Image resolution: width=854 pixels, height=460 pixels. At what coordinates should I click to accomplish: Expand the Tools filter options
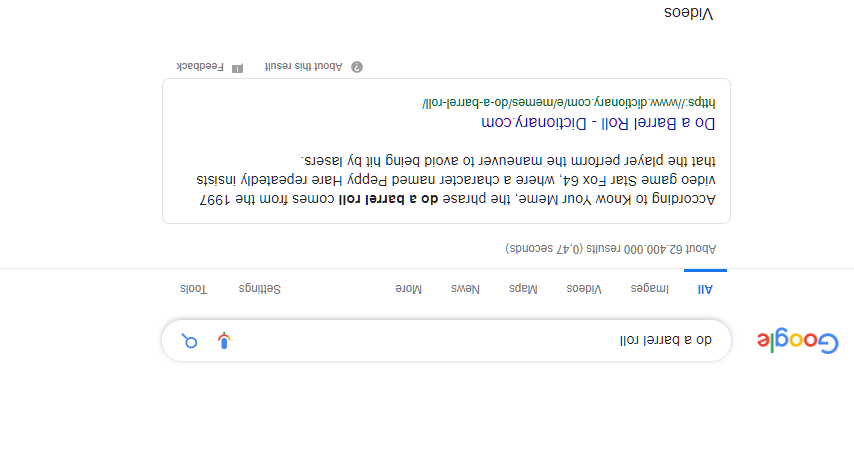[193, 289]
